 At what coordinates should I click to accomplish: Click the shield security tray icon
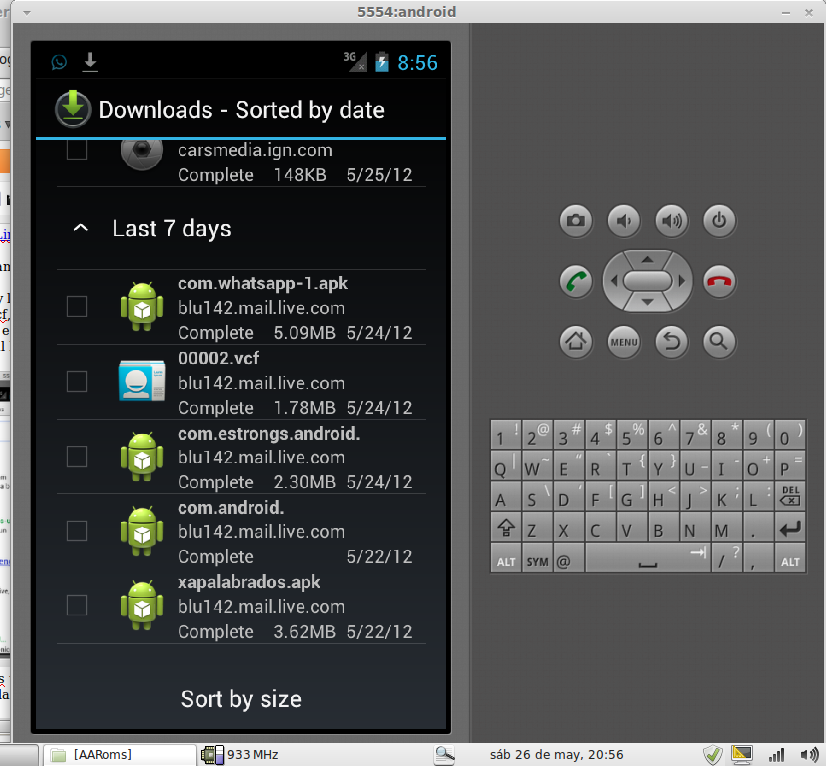coord(713,755)
